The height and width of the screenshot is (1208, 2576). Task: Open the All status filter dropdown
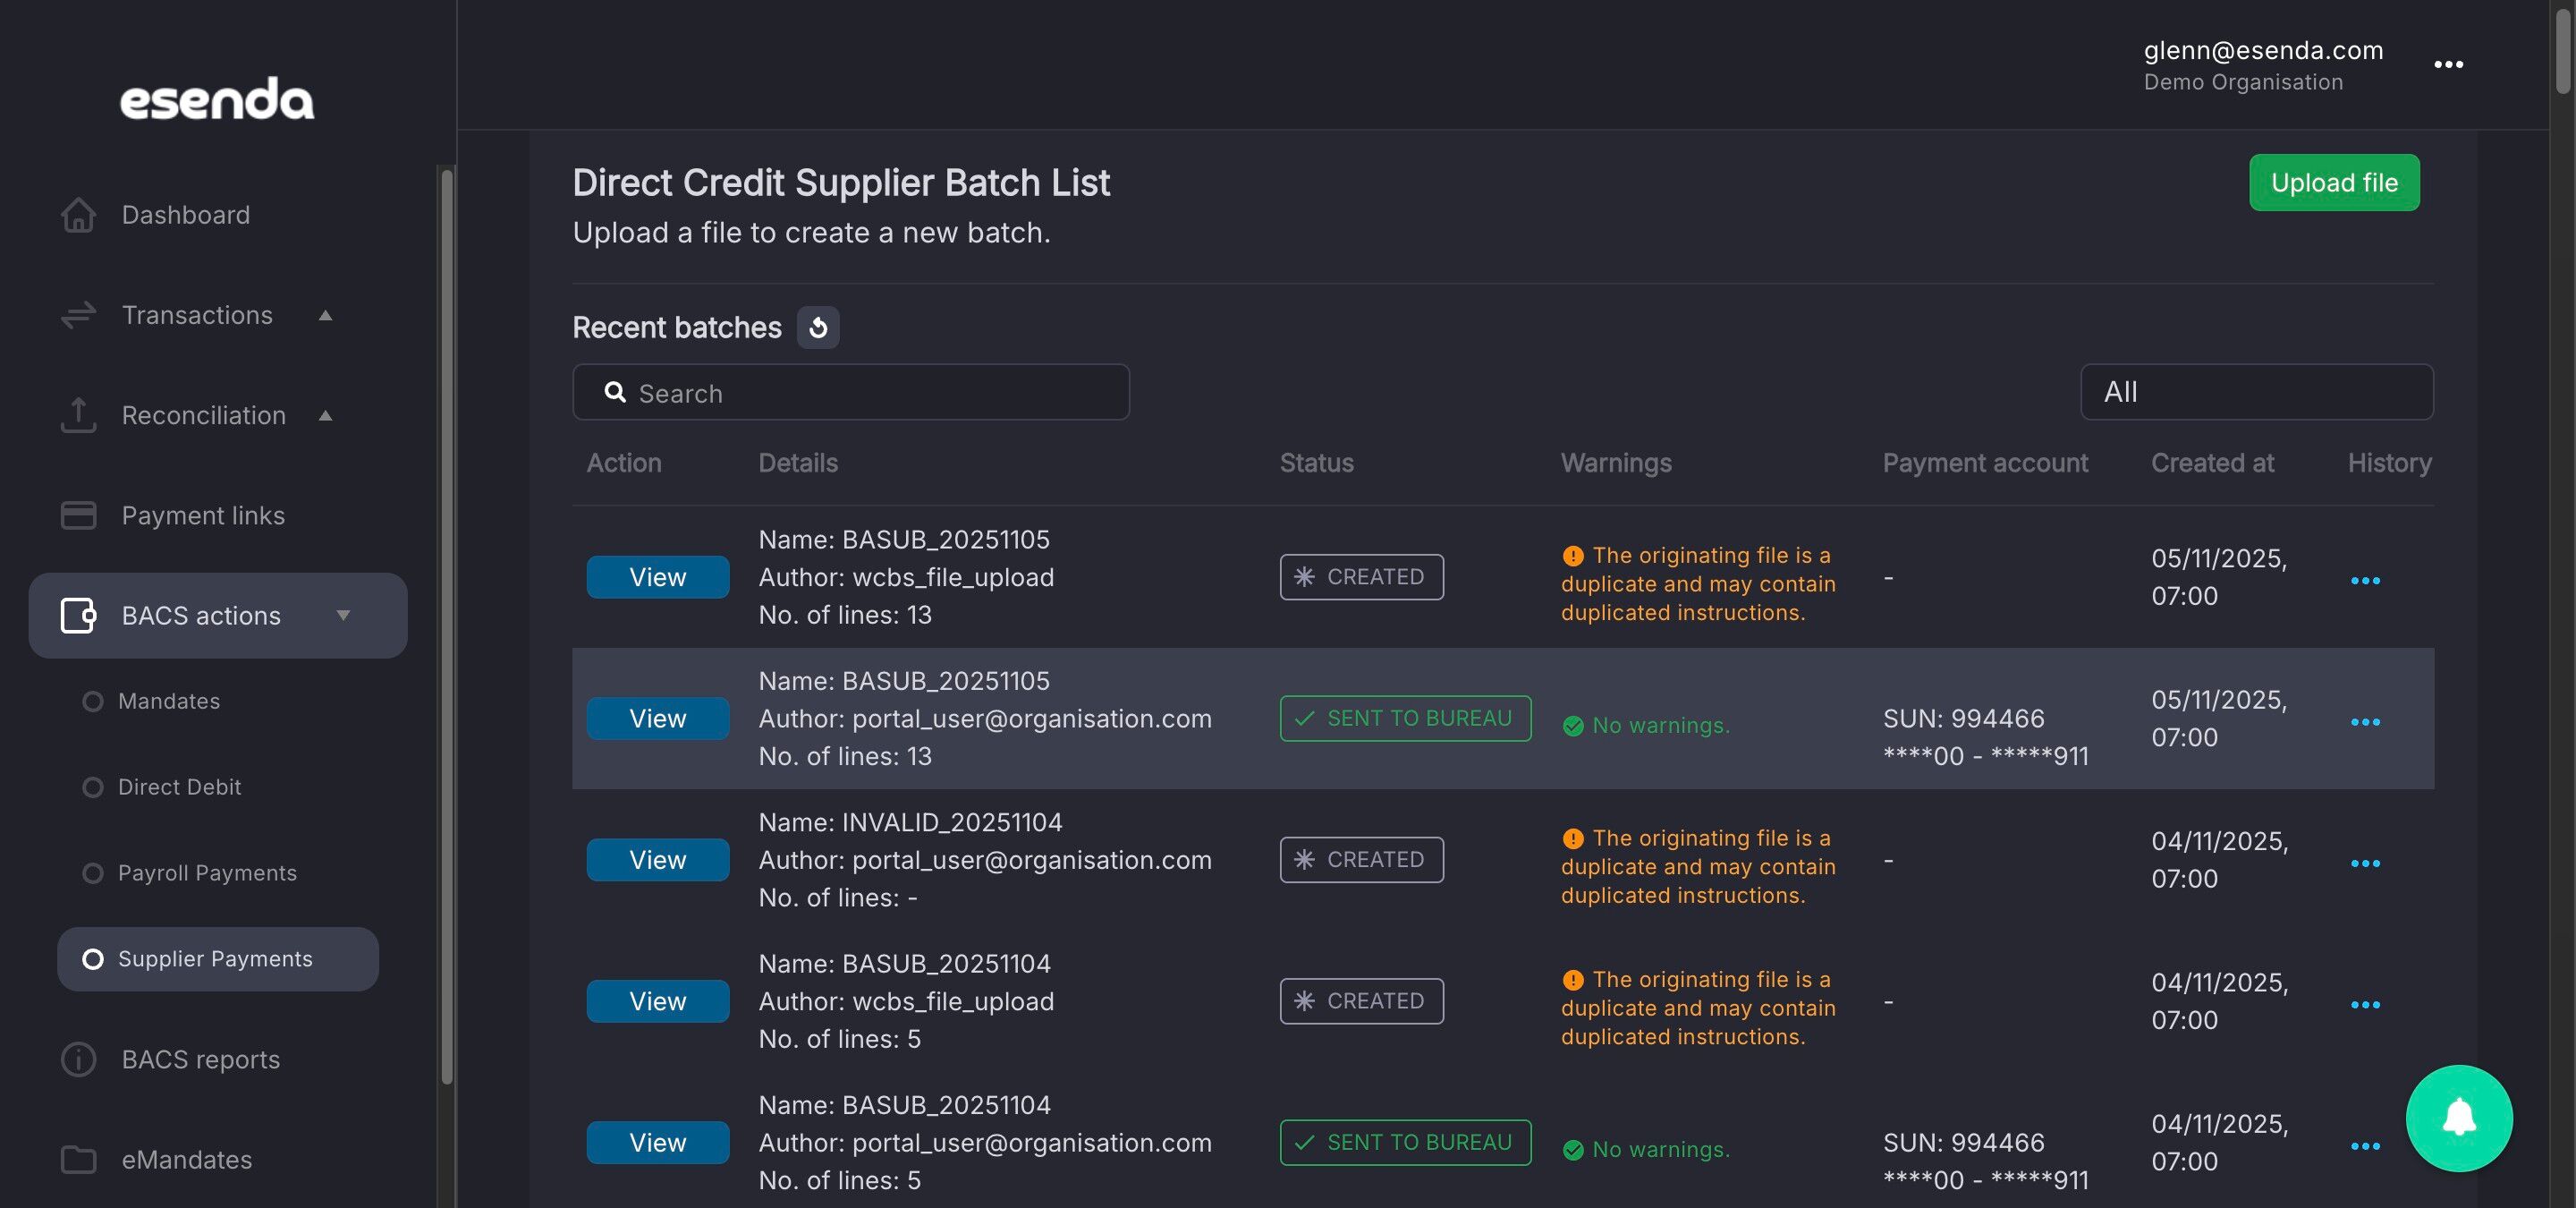point(2256,392)
